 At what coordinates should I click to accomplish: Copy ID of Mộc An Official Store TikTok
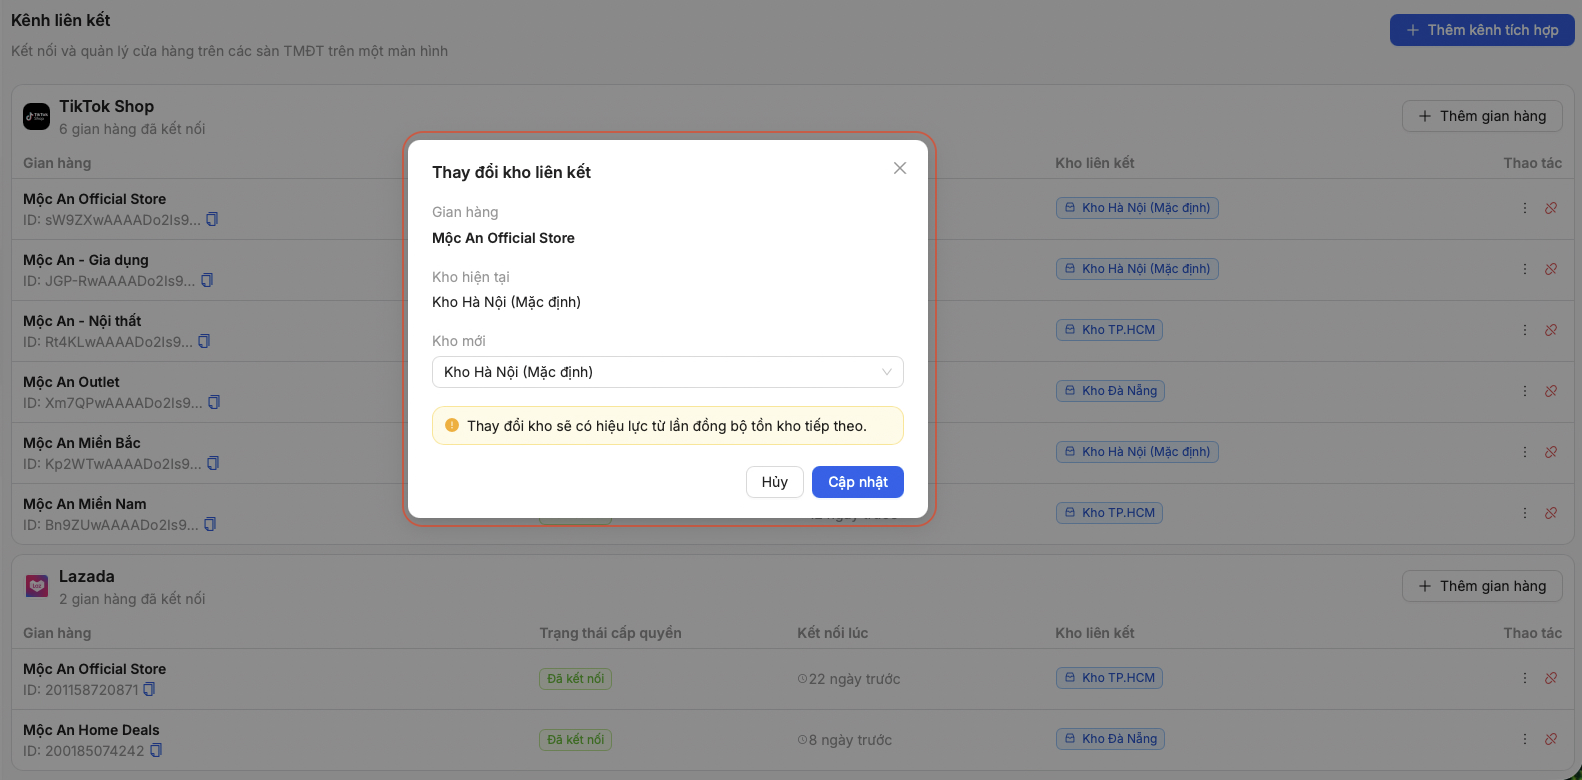[x=212, y=219]
